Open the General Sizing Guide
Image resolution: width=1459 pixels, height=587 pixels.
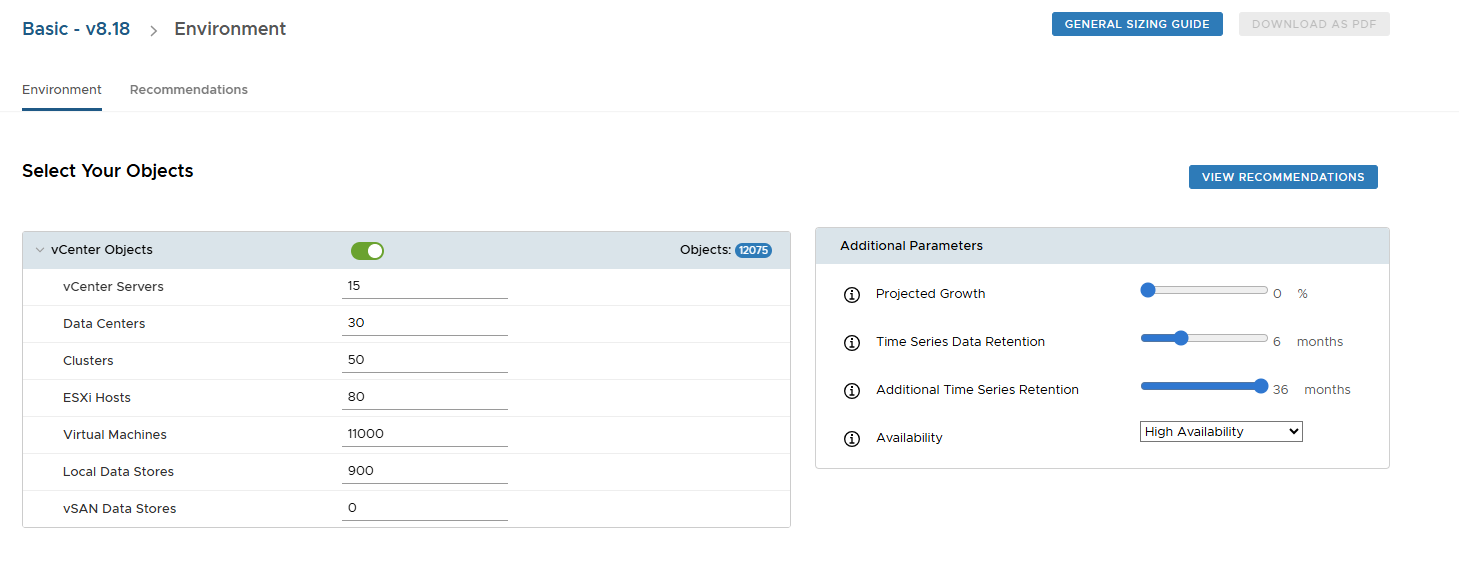point(1137,24)
